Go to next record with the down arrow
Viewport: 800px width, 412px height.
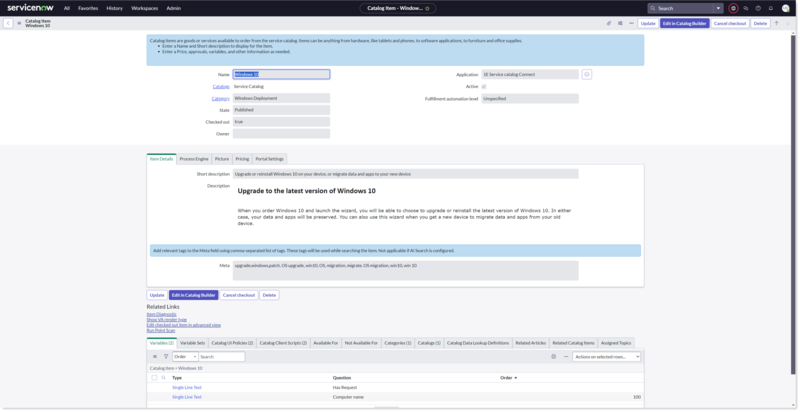coord(788,23)
